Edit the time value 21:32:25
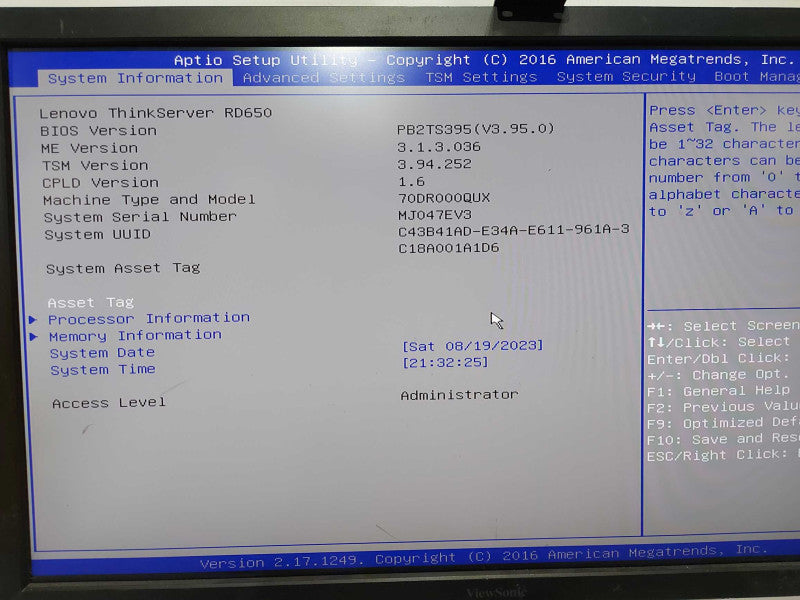The height and width of the screenshot is (600, 800). pyautogui.click(x=445, y=362)
